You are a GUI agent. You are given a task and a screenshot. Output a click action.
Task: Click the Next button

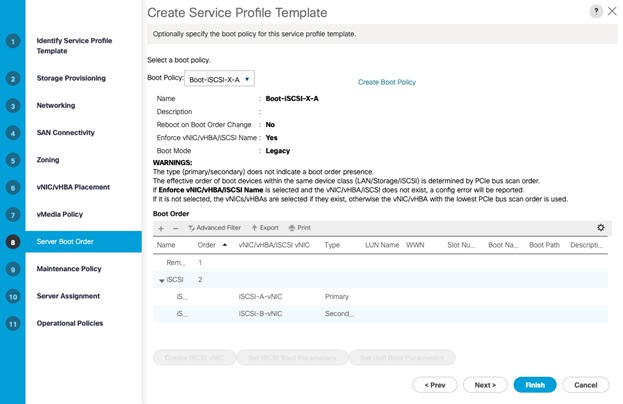[485, 385]
